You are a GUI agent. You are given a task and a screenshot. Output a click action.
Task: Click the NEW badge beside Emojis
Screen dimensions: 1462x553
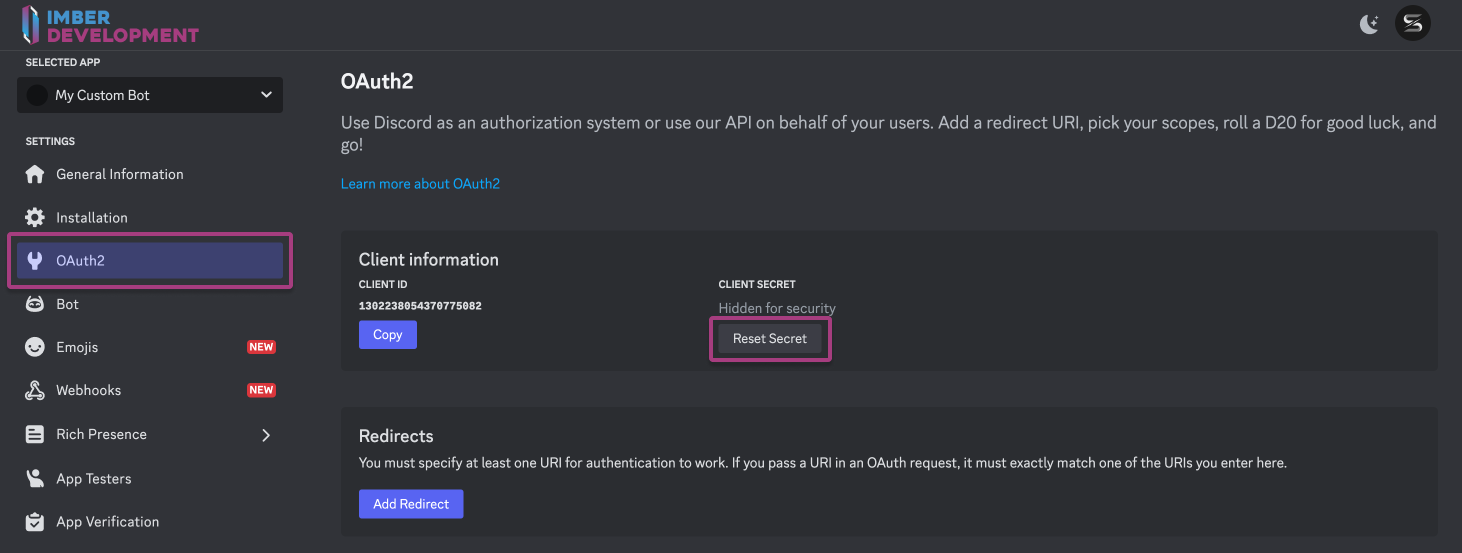coord(261,347)
